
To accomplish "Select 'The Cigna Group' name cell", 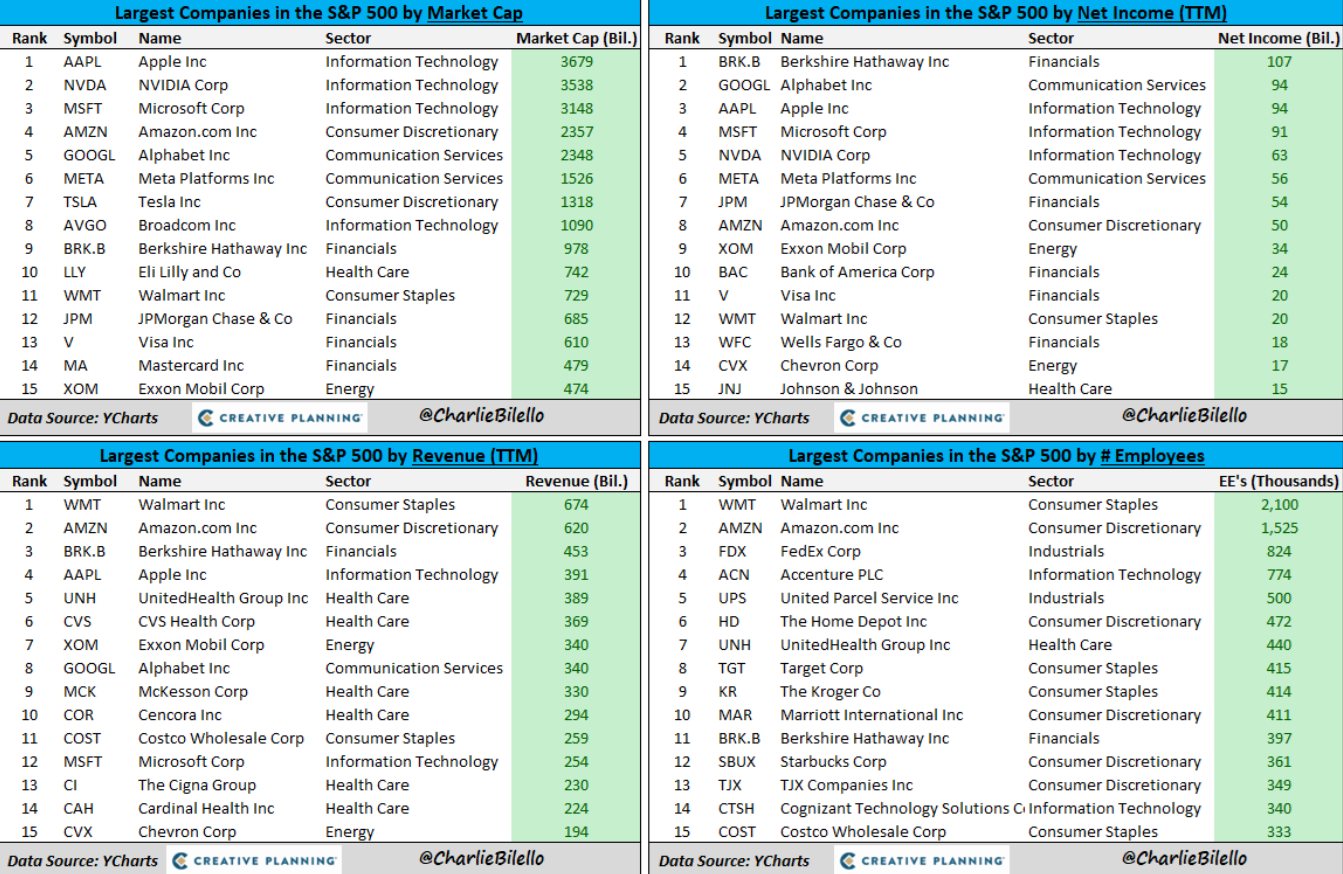I will pyautogui.click(x=197, y=785).
